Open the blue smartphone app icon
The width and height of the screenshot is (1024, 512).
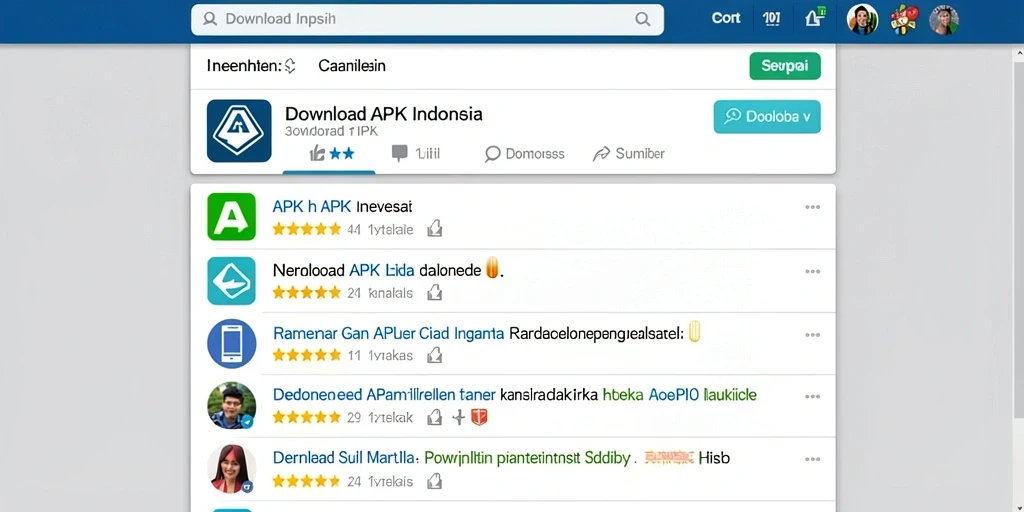click(x=231, y=344)
